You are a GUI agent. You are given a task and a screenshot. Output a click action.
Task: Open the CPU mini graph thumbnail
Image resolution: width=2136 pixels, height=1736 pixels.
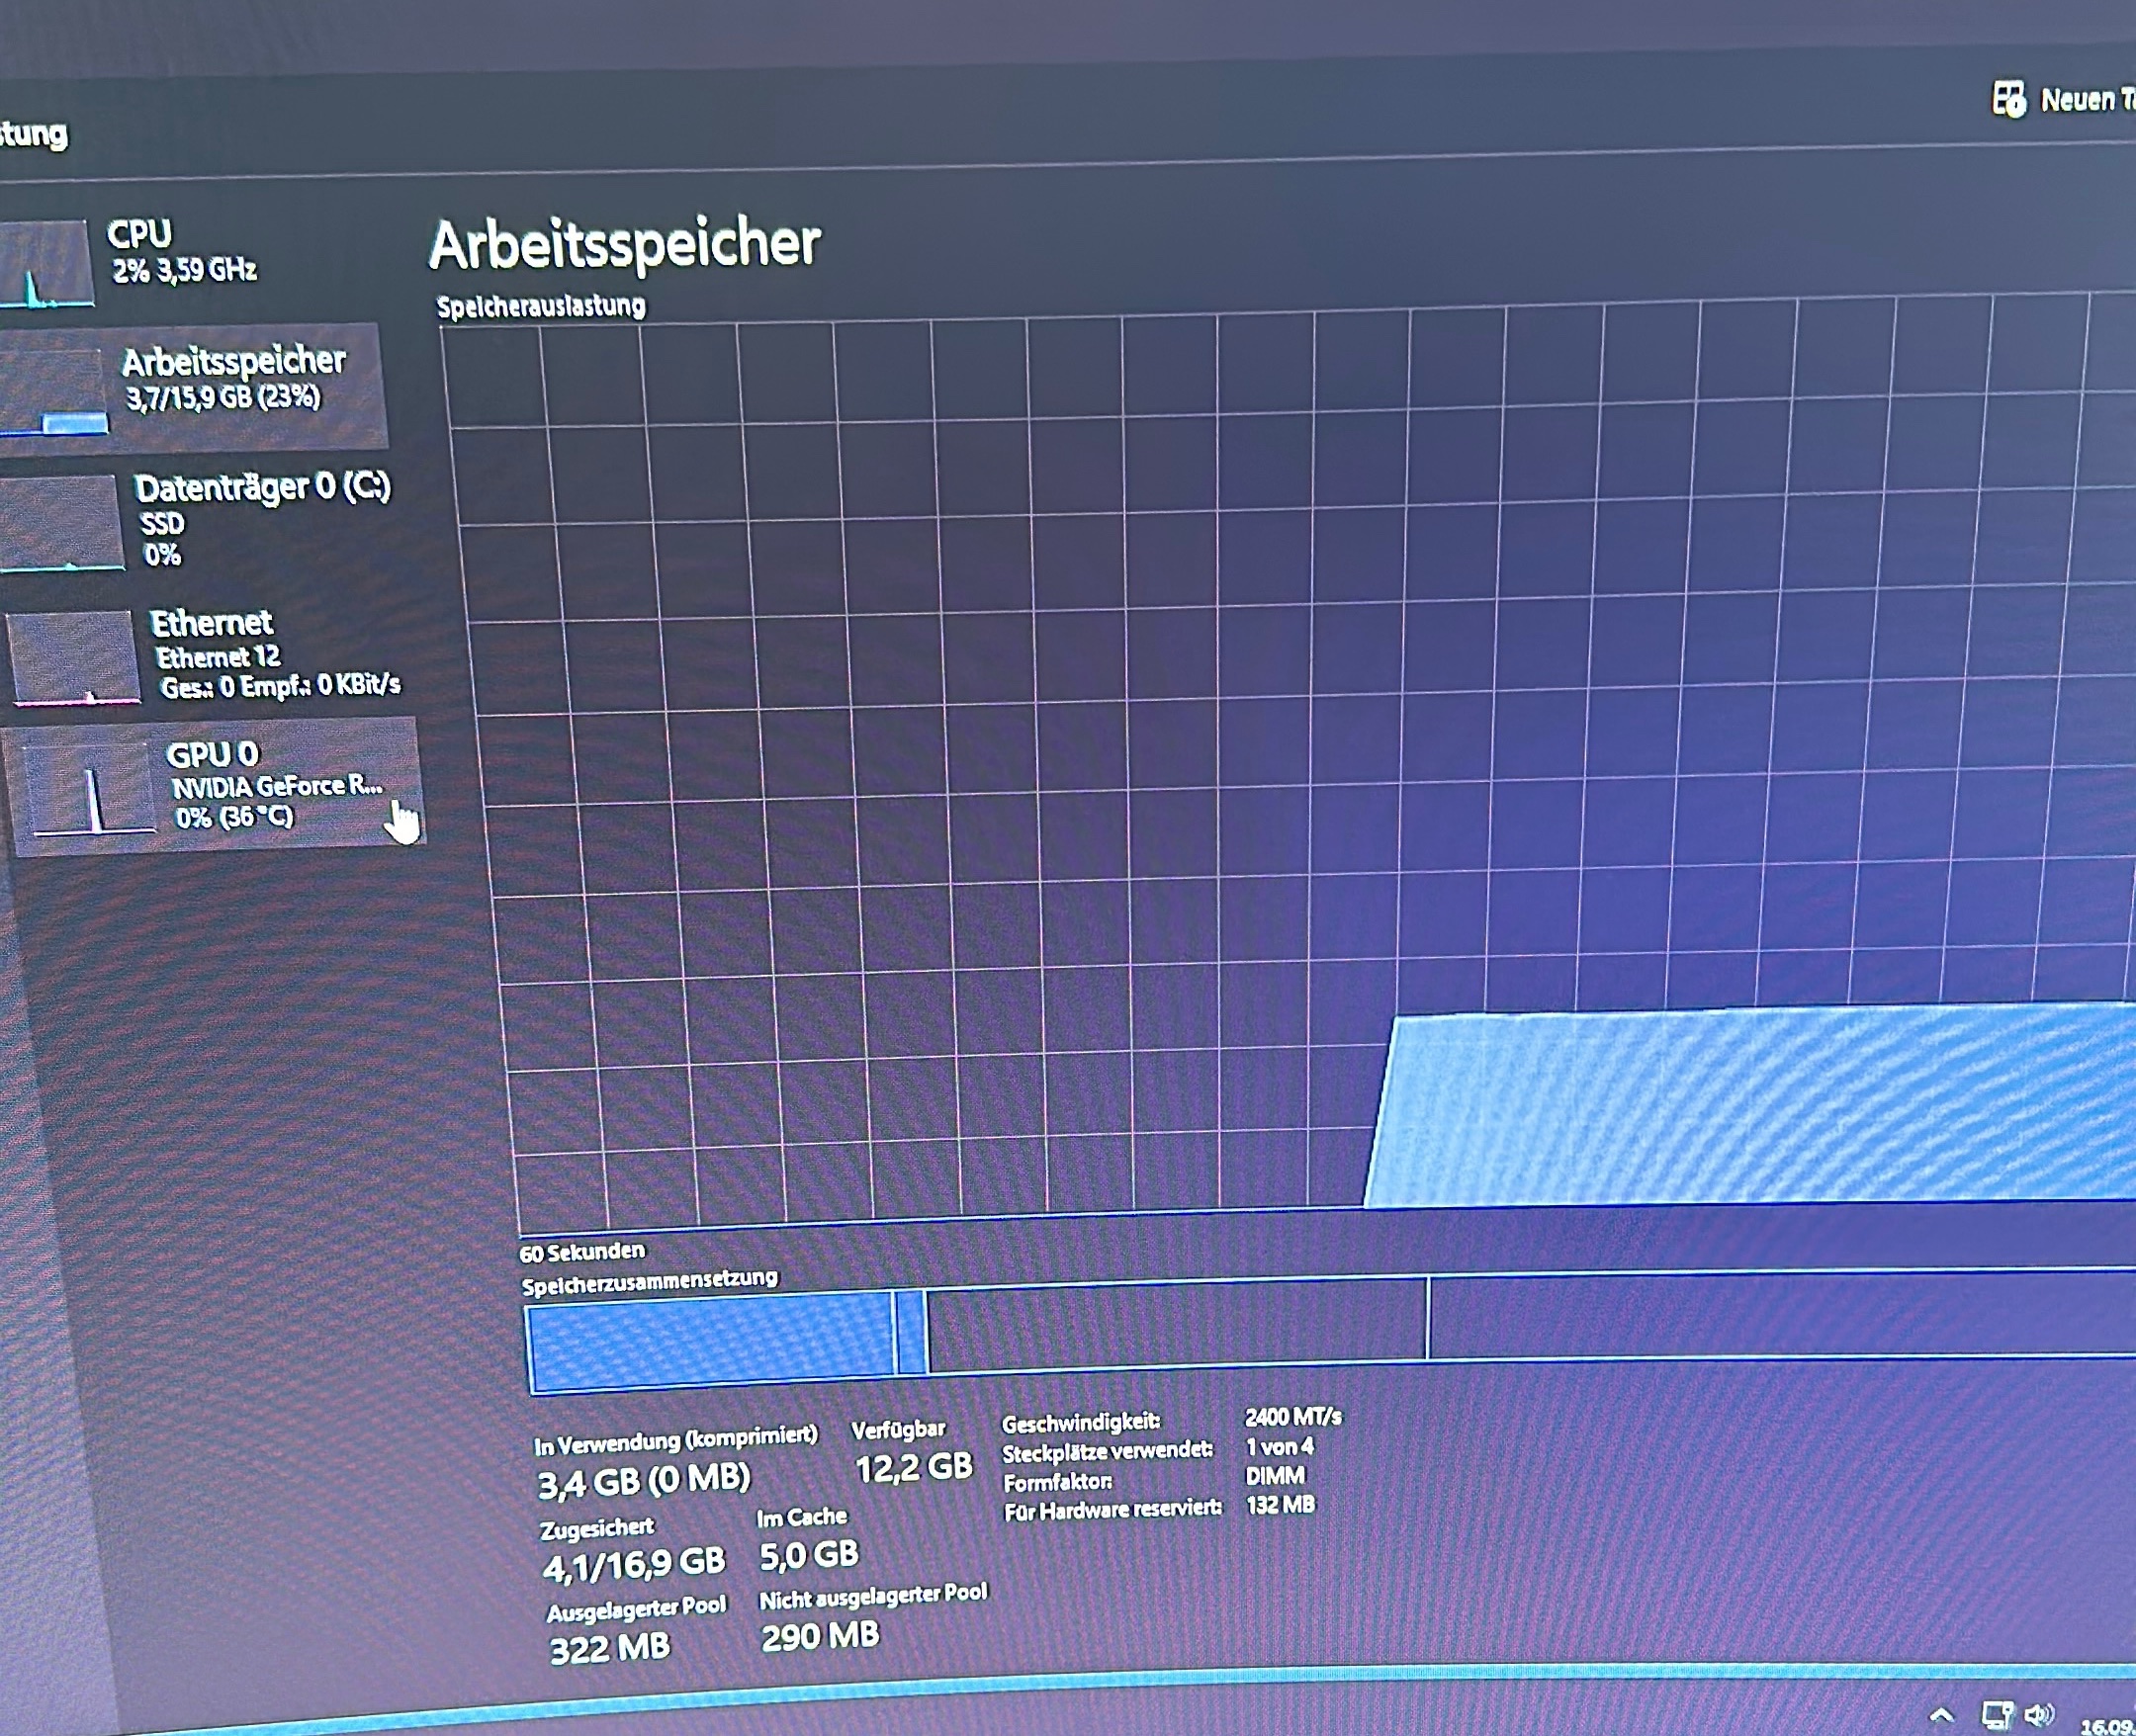(x=45, y=263)
